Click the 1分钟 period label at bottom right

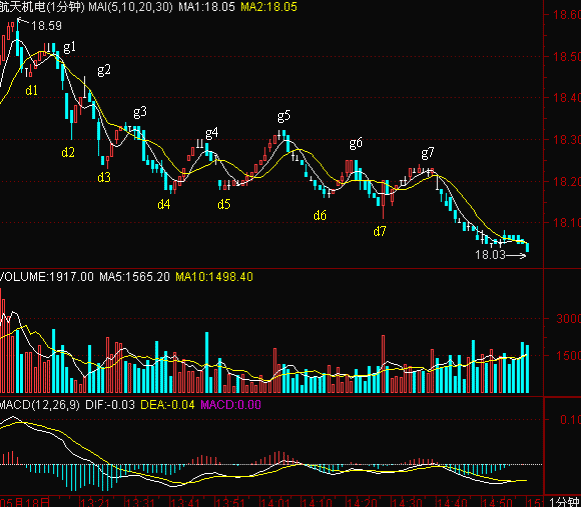coord(564,502)
